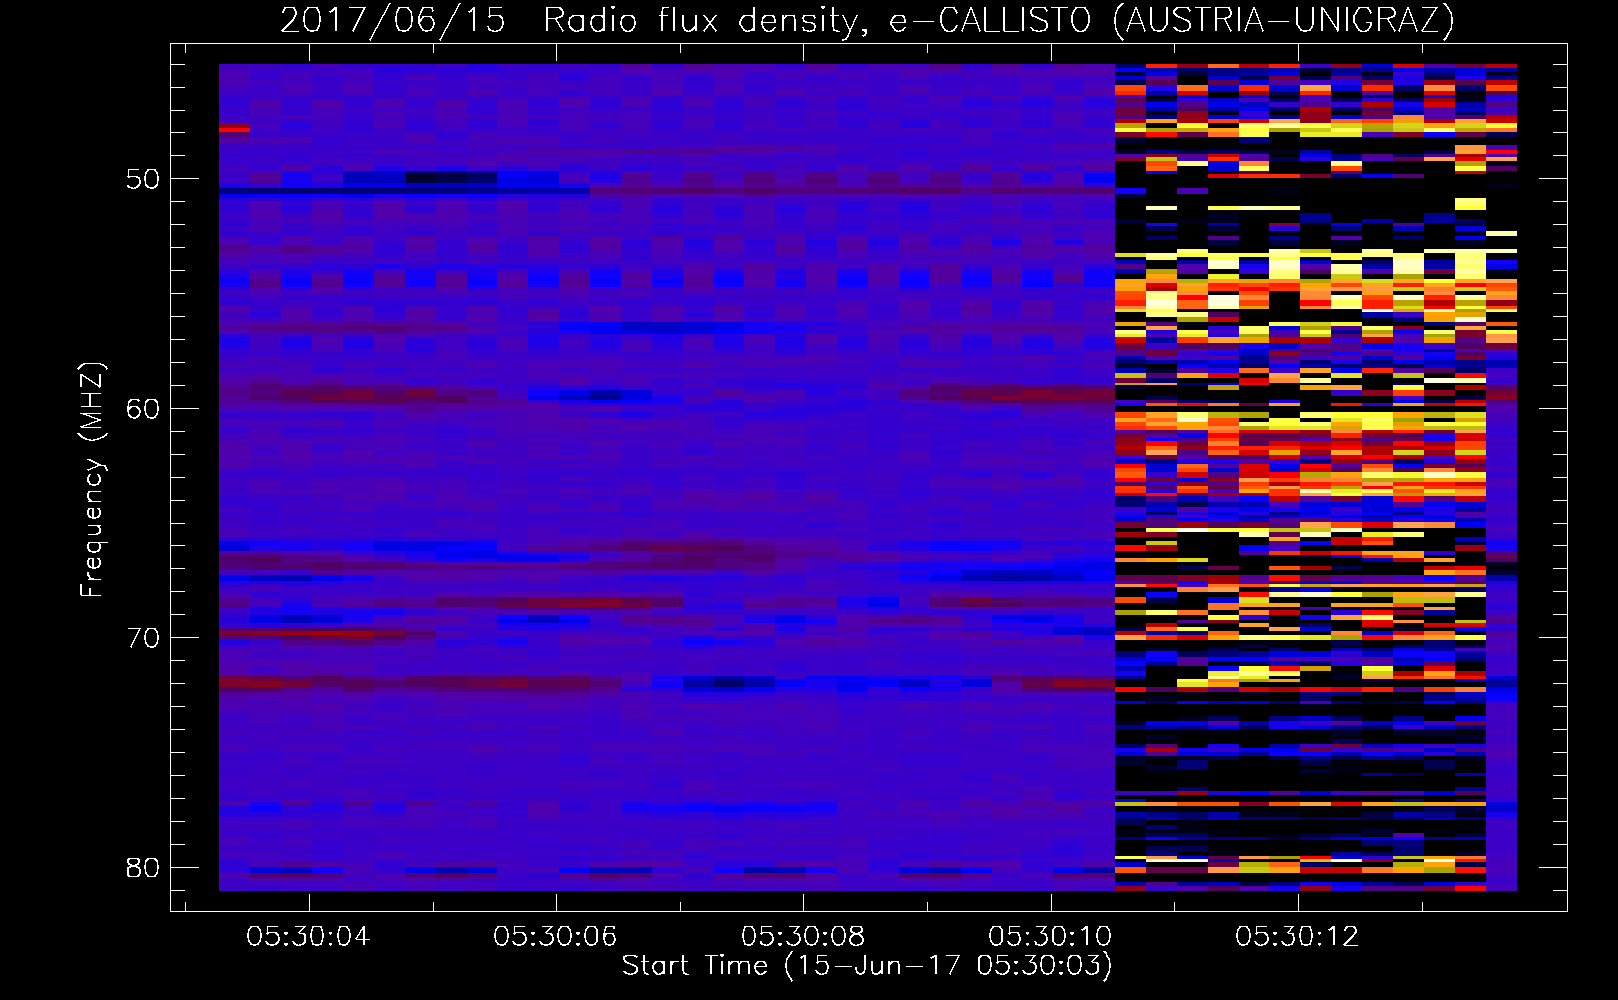Image resolution: width=1618 pixels, height=1000 pixels.
Task: Click the 05:30:10 time tick label
Action: pos(1050,936)
